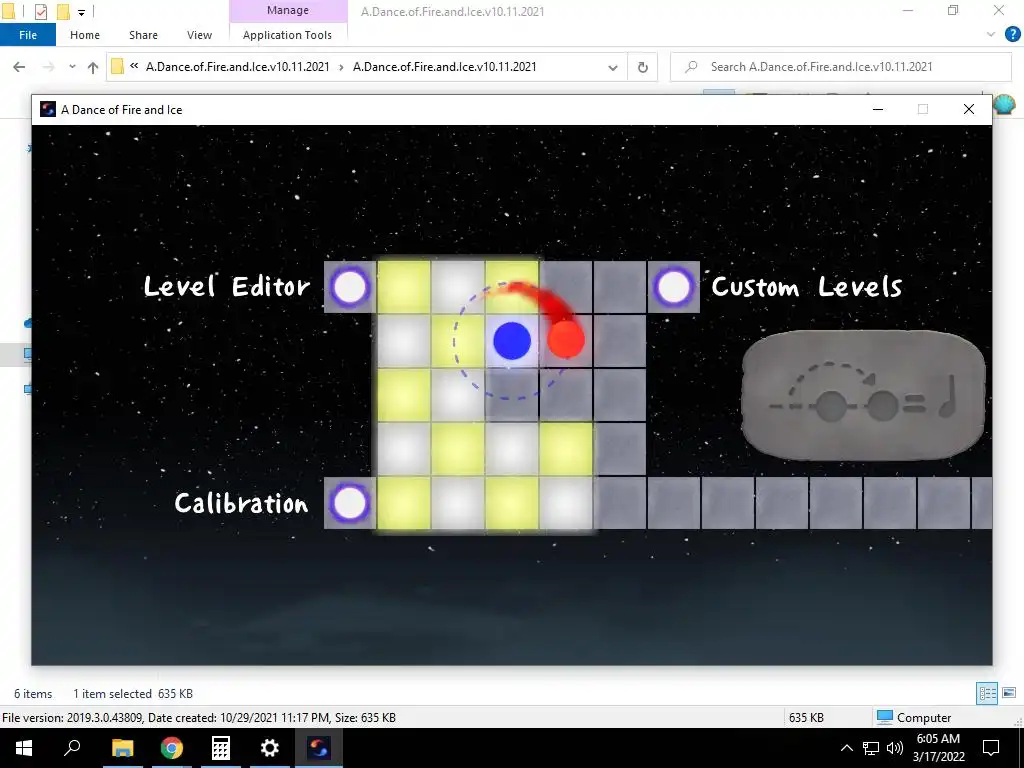Viewport: 1024px width, 768px height.
Task: Expand the address bar history dropdown
Action: point(613,67)
